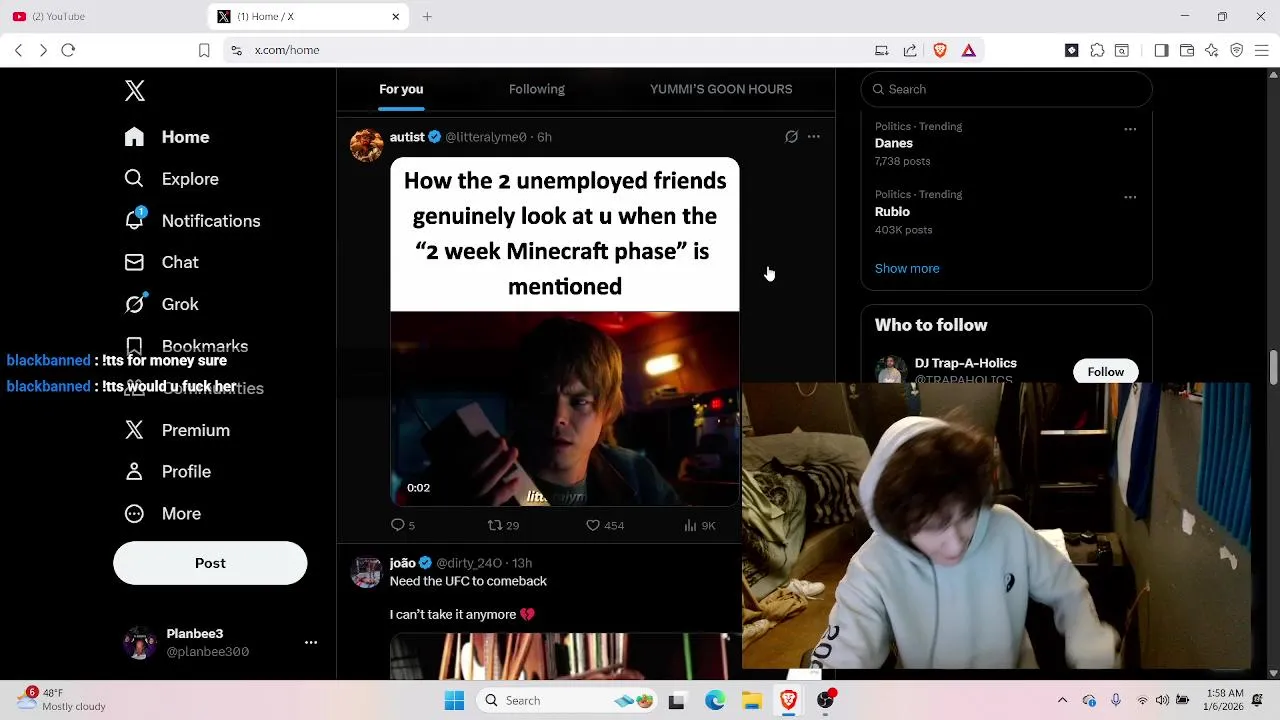The image size is (1280, 720).
Task: Open more options for Rubio trend
Action: [1130, 197]
